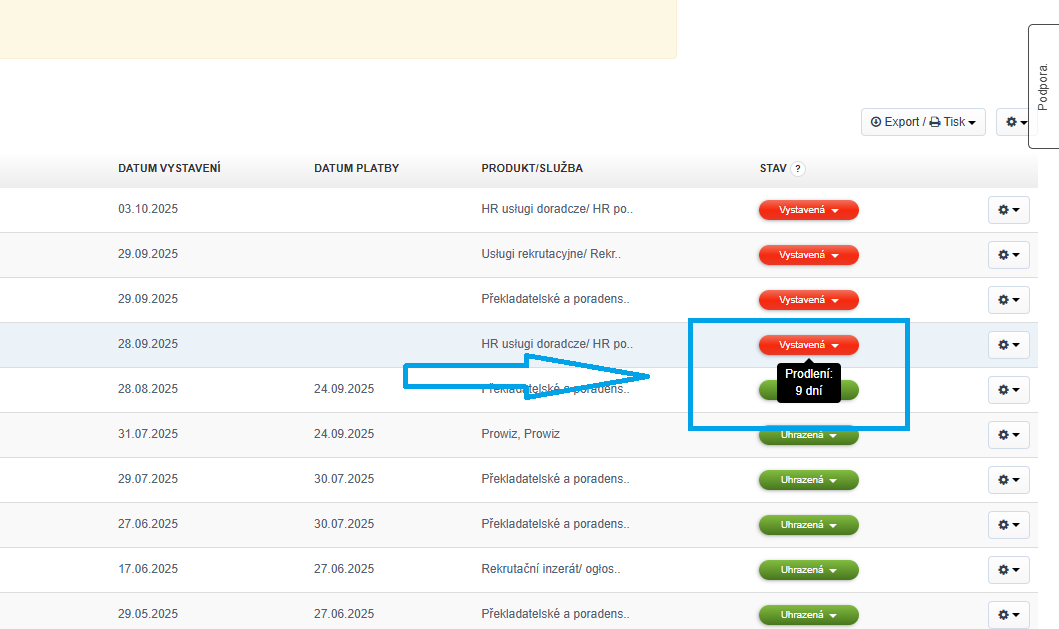
Task: Click HR usługi doradcze in 28.09.2025 row
Action: [x=557, y=344]
